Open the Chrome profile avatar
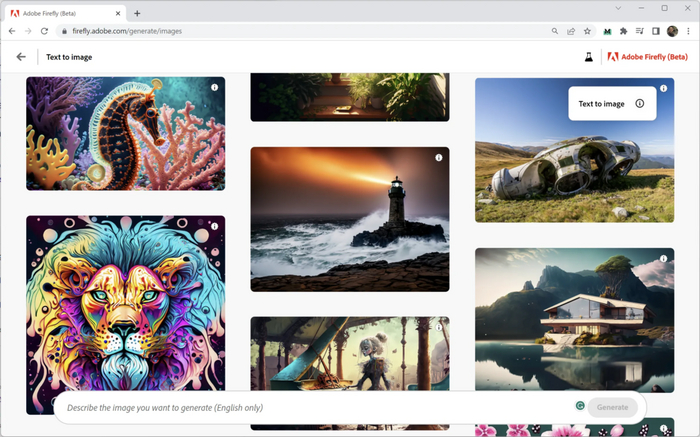The image size is (700, 437). 672,31
